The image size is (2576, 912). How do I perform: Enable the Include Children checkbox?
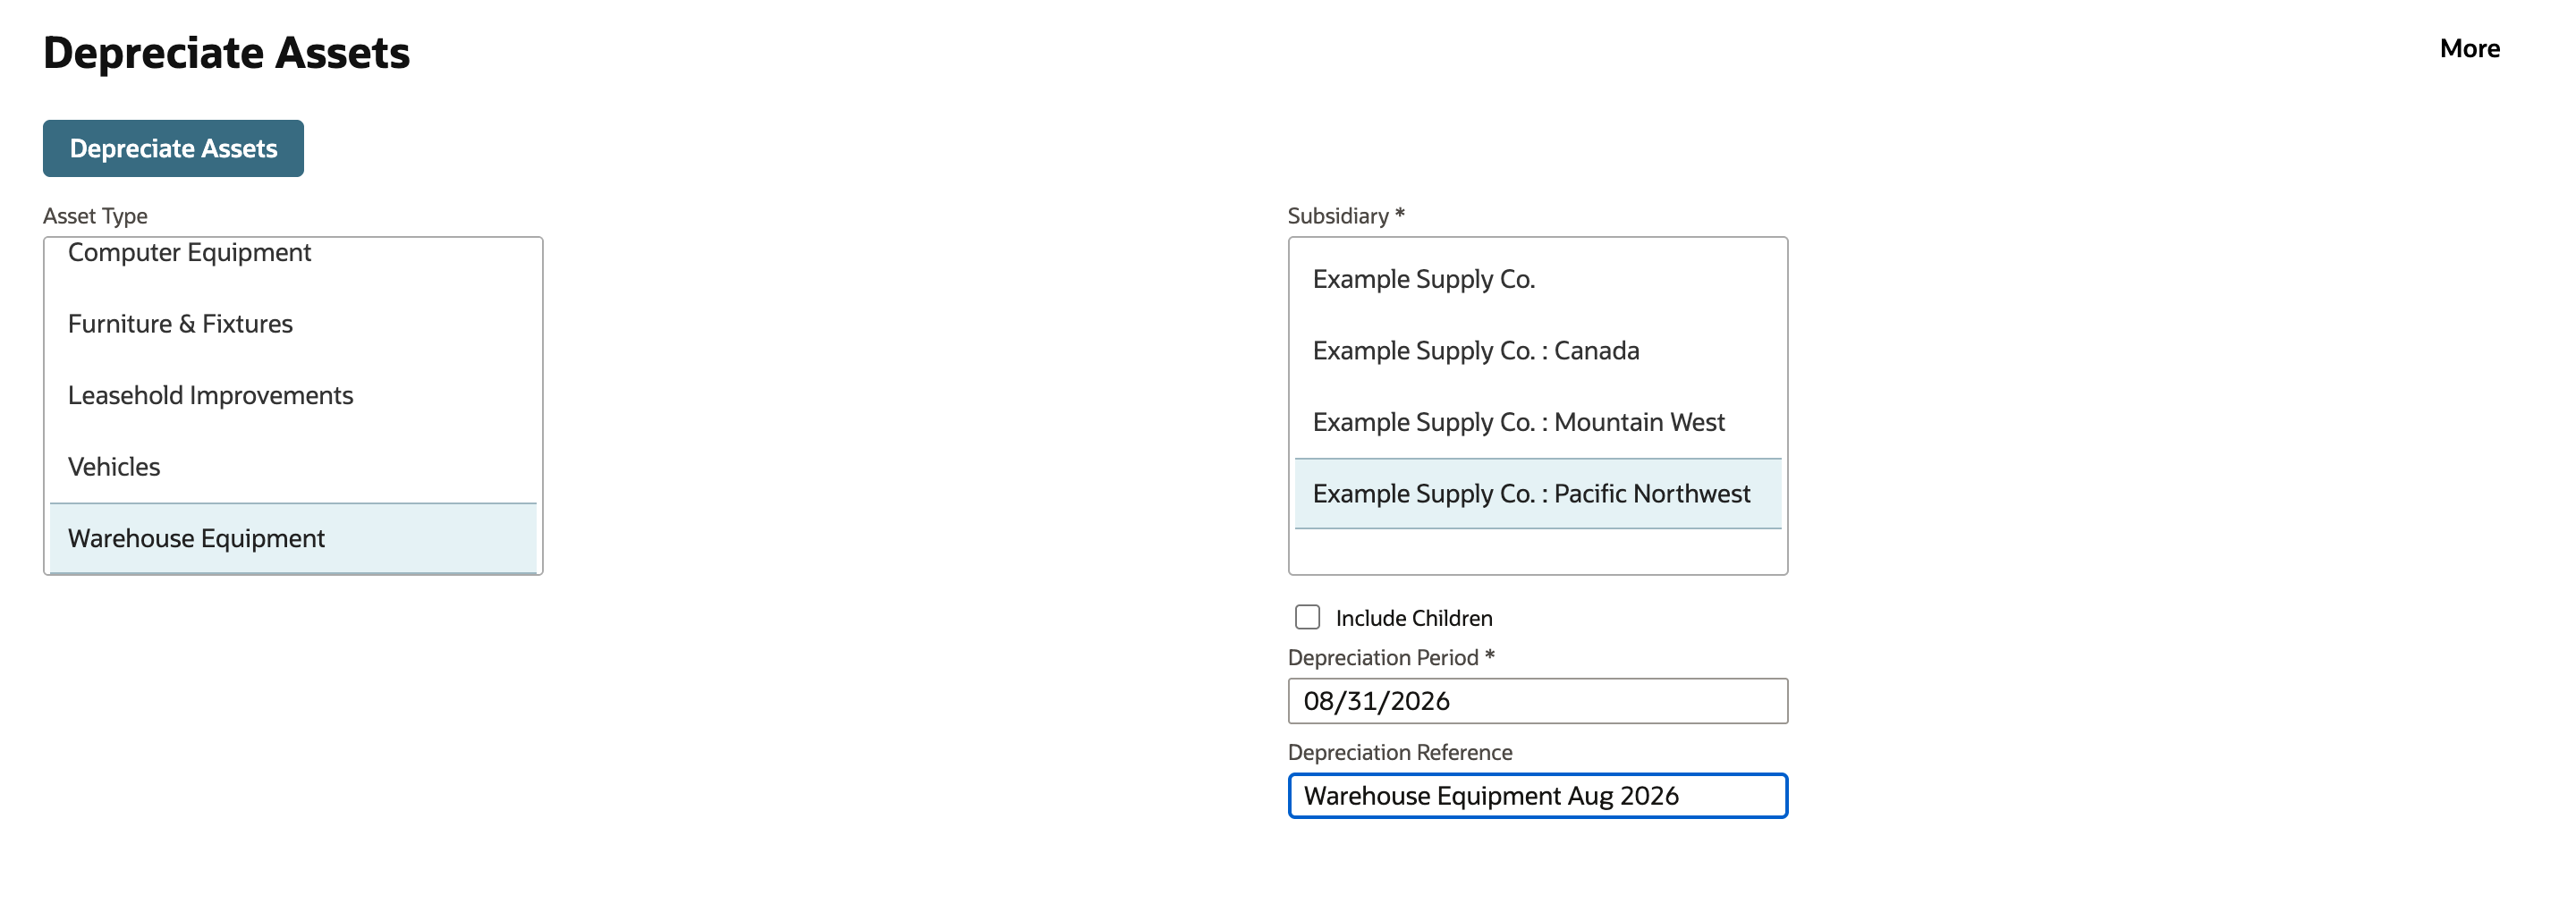(1307, 617)
